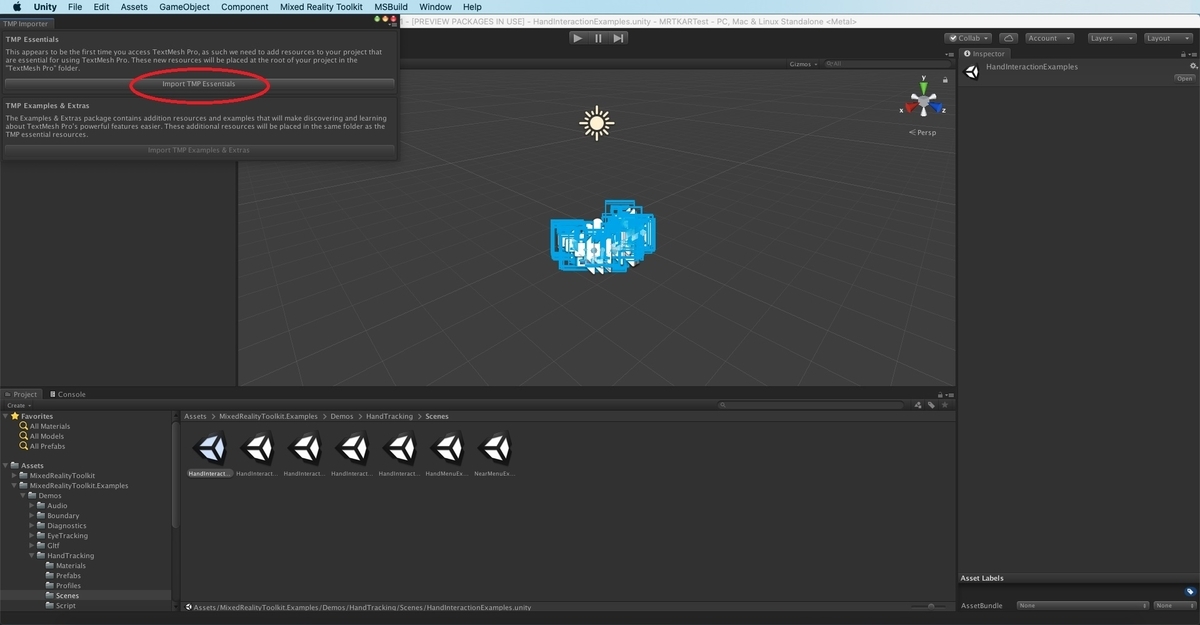Image resolution: width=1200 pixels, height=625 pixels.
Task: Open the Layers dropdown
Action: pos(1111,38)
